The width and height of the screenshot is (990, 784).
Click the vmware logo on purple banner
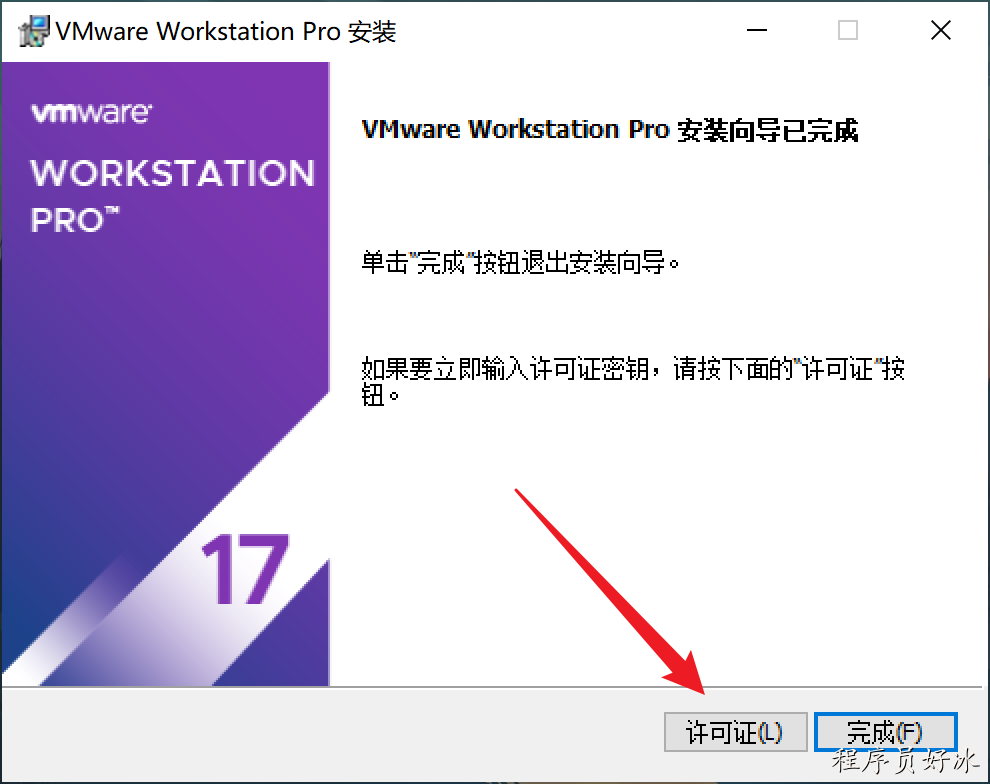coord(92,113)
